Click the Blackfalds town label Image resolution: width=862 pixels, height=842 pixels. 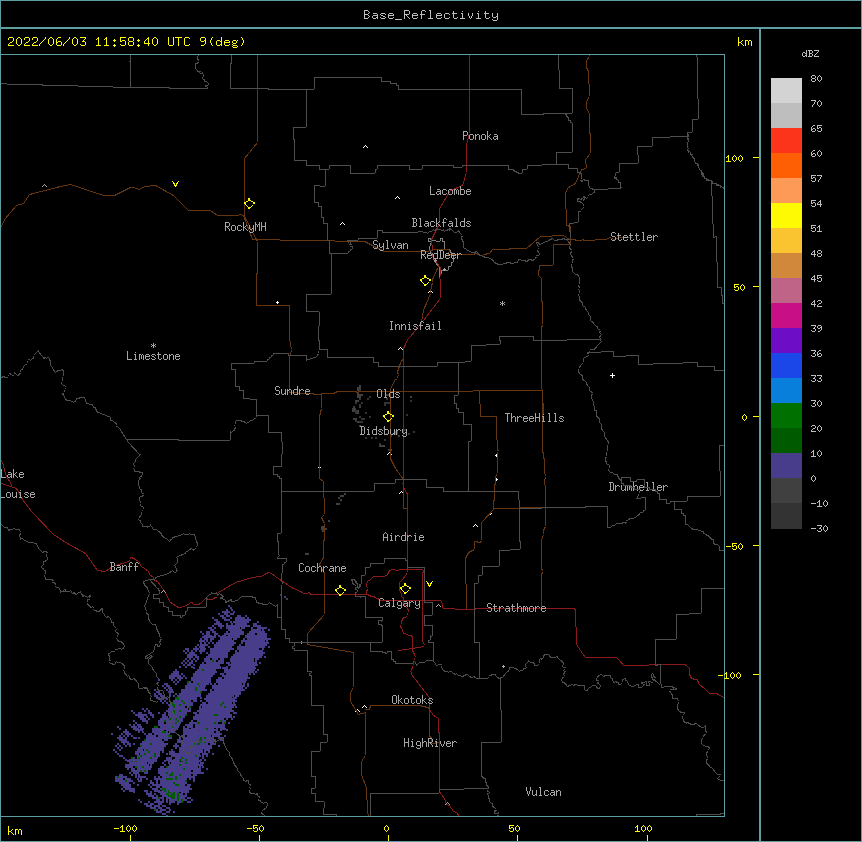tap(441, 223)
